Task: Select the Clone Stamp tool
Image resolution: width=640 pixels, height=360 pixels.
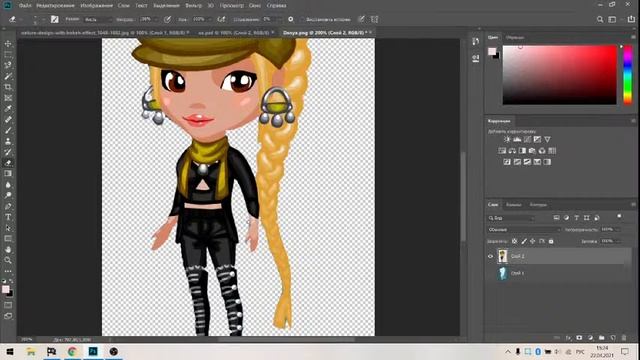Action: [x=8, y=141]
